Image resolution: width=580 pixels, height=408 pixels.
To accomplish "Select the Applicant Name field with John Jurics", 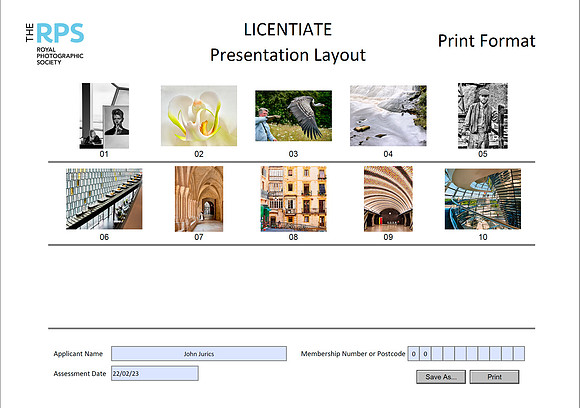I will (199, 354).
